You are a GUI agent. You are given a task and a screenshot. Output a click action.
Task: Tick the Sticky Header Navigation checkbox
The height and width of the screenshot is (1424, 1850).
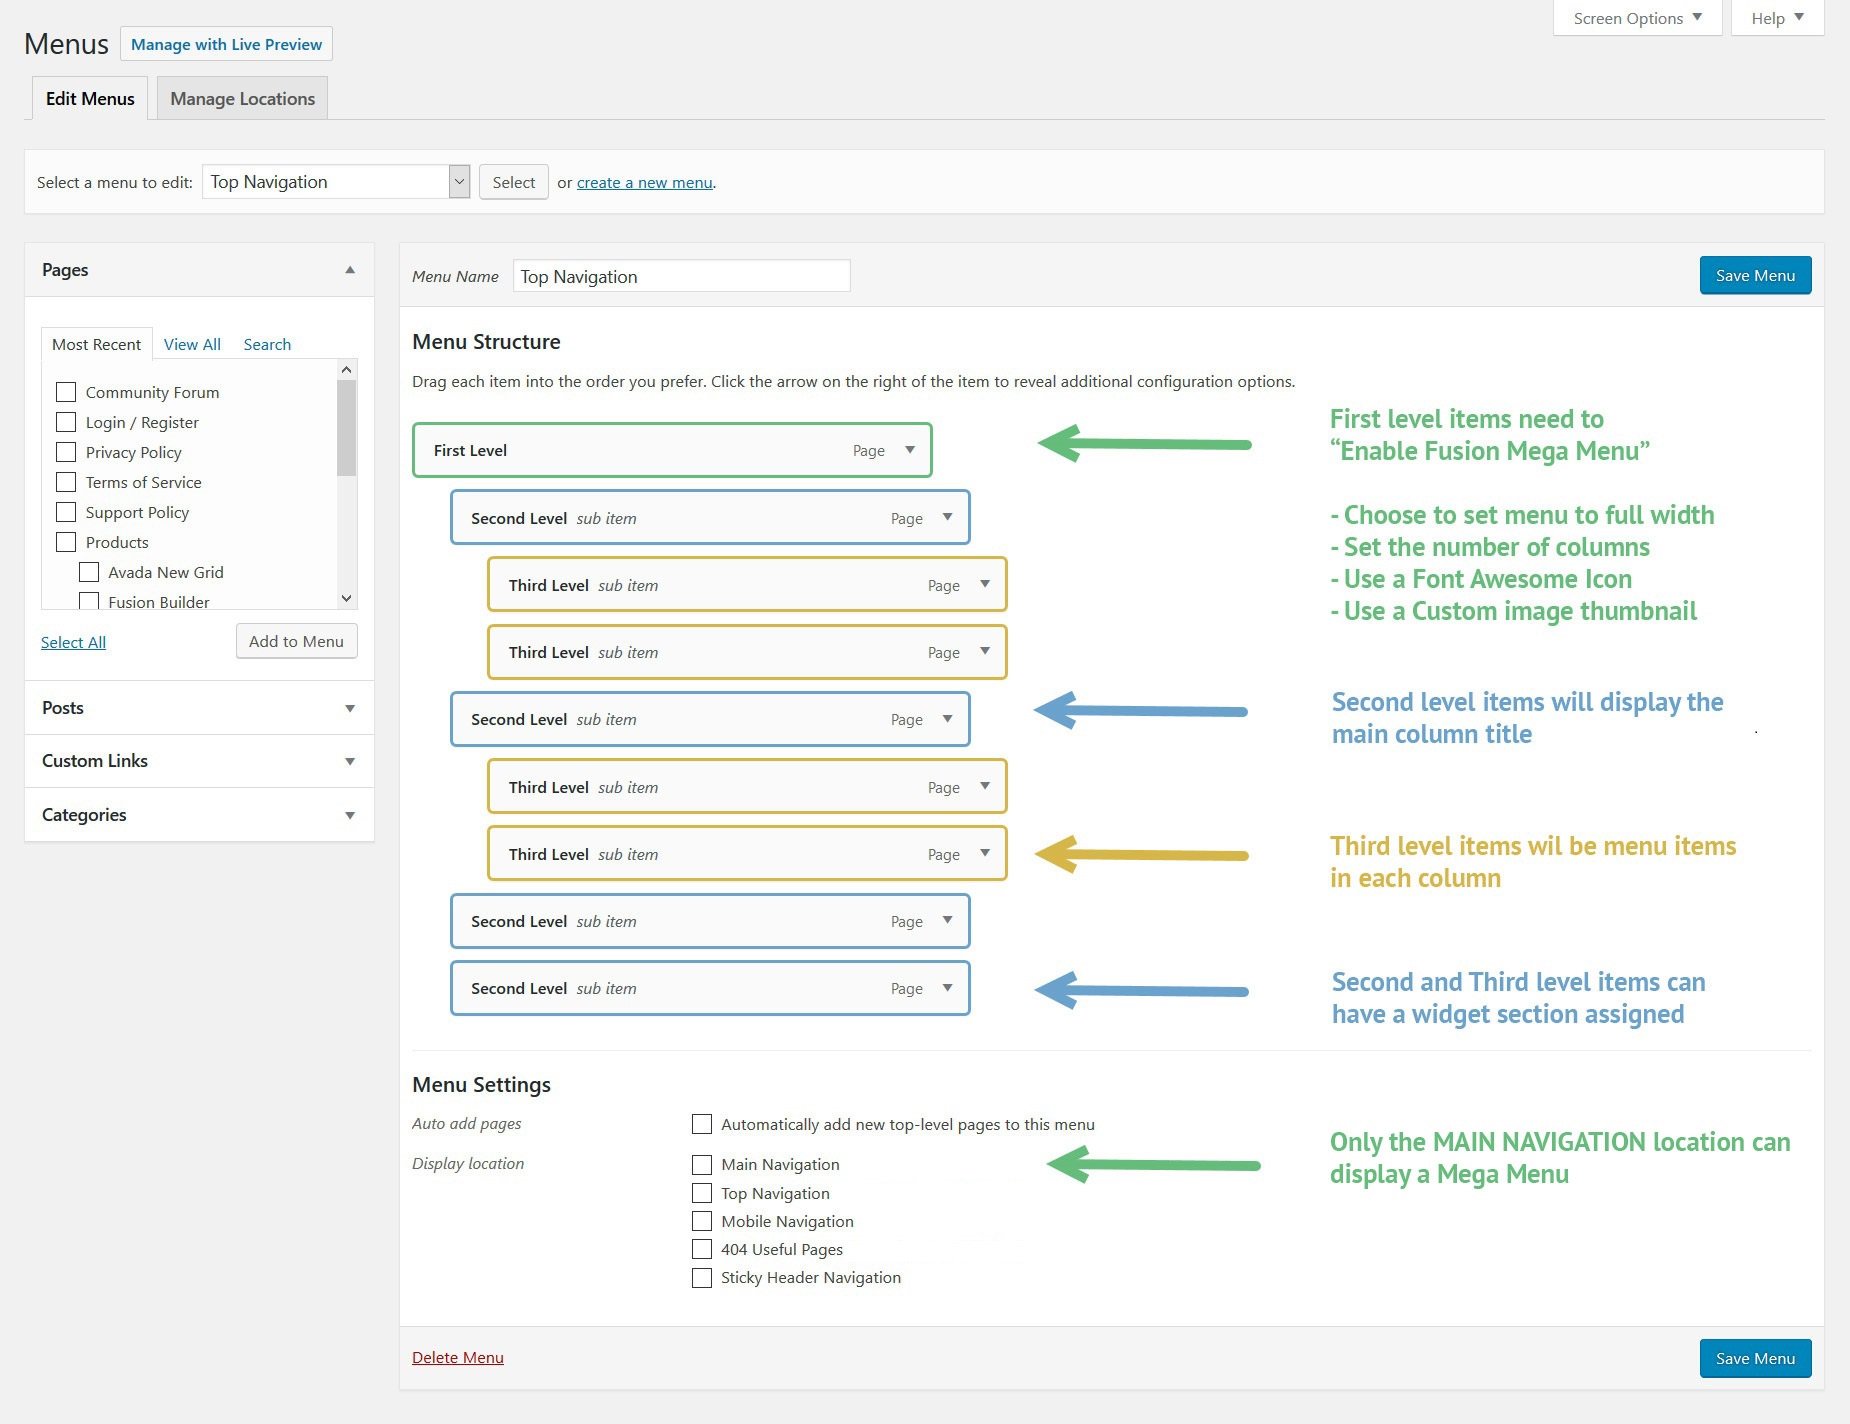point(702,1278)
